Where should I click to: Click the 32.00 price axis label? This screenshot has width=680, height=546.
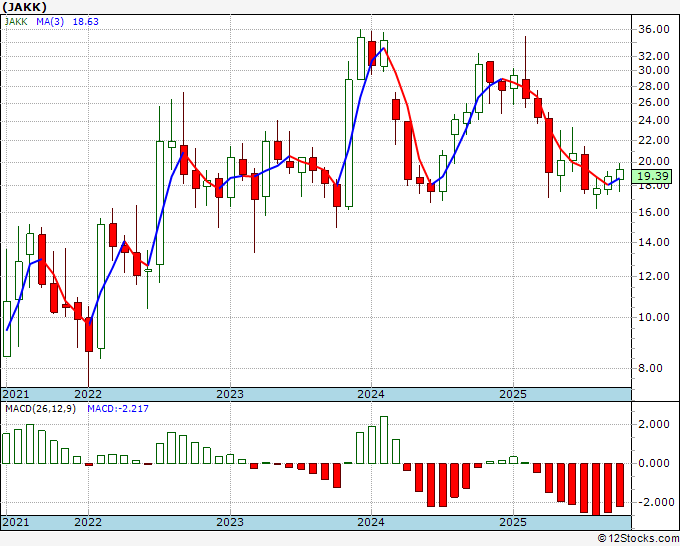(654, 56)
